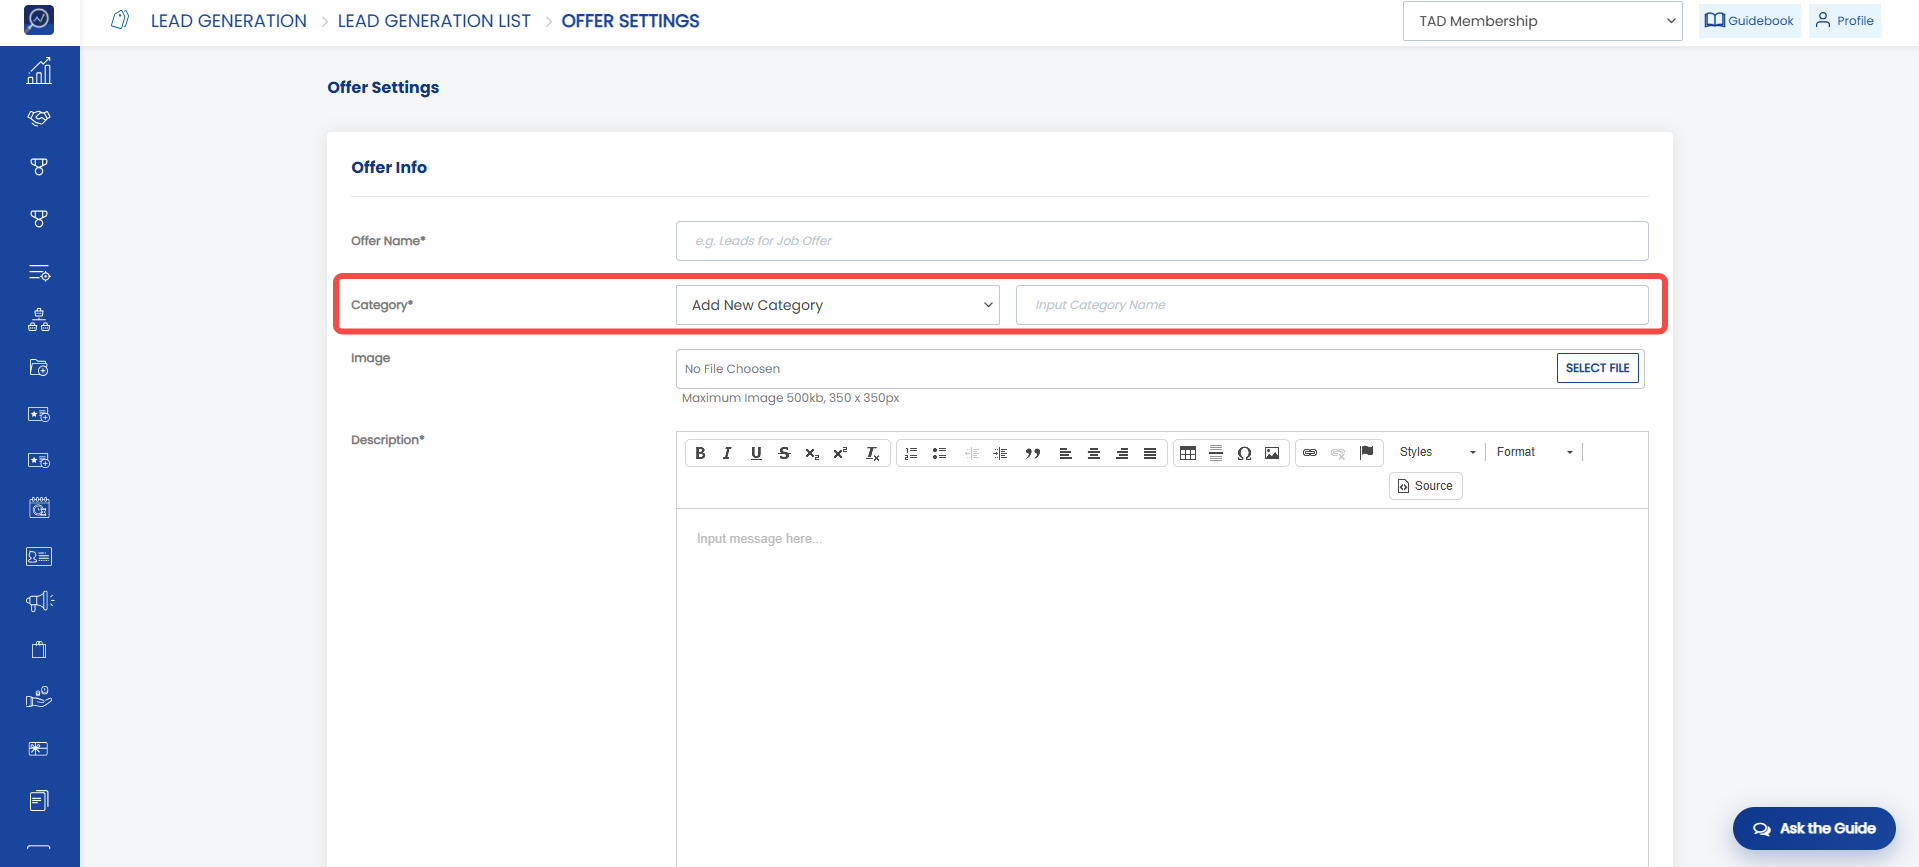The image size is (1919, 867).
Task: Open the documents sidebar icon
Action: [39, 800]
